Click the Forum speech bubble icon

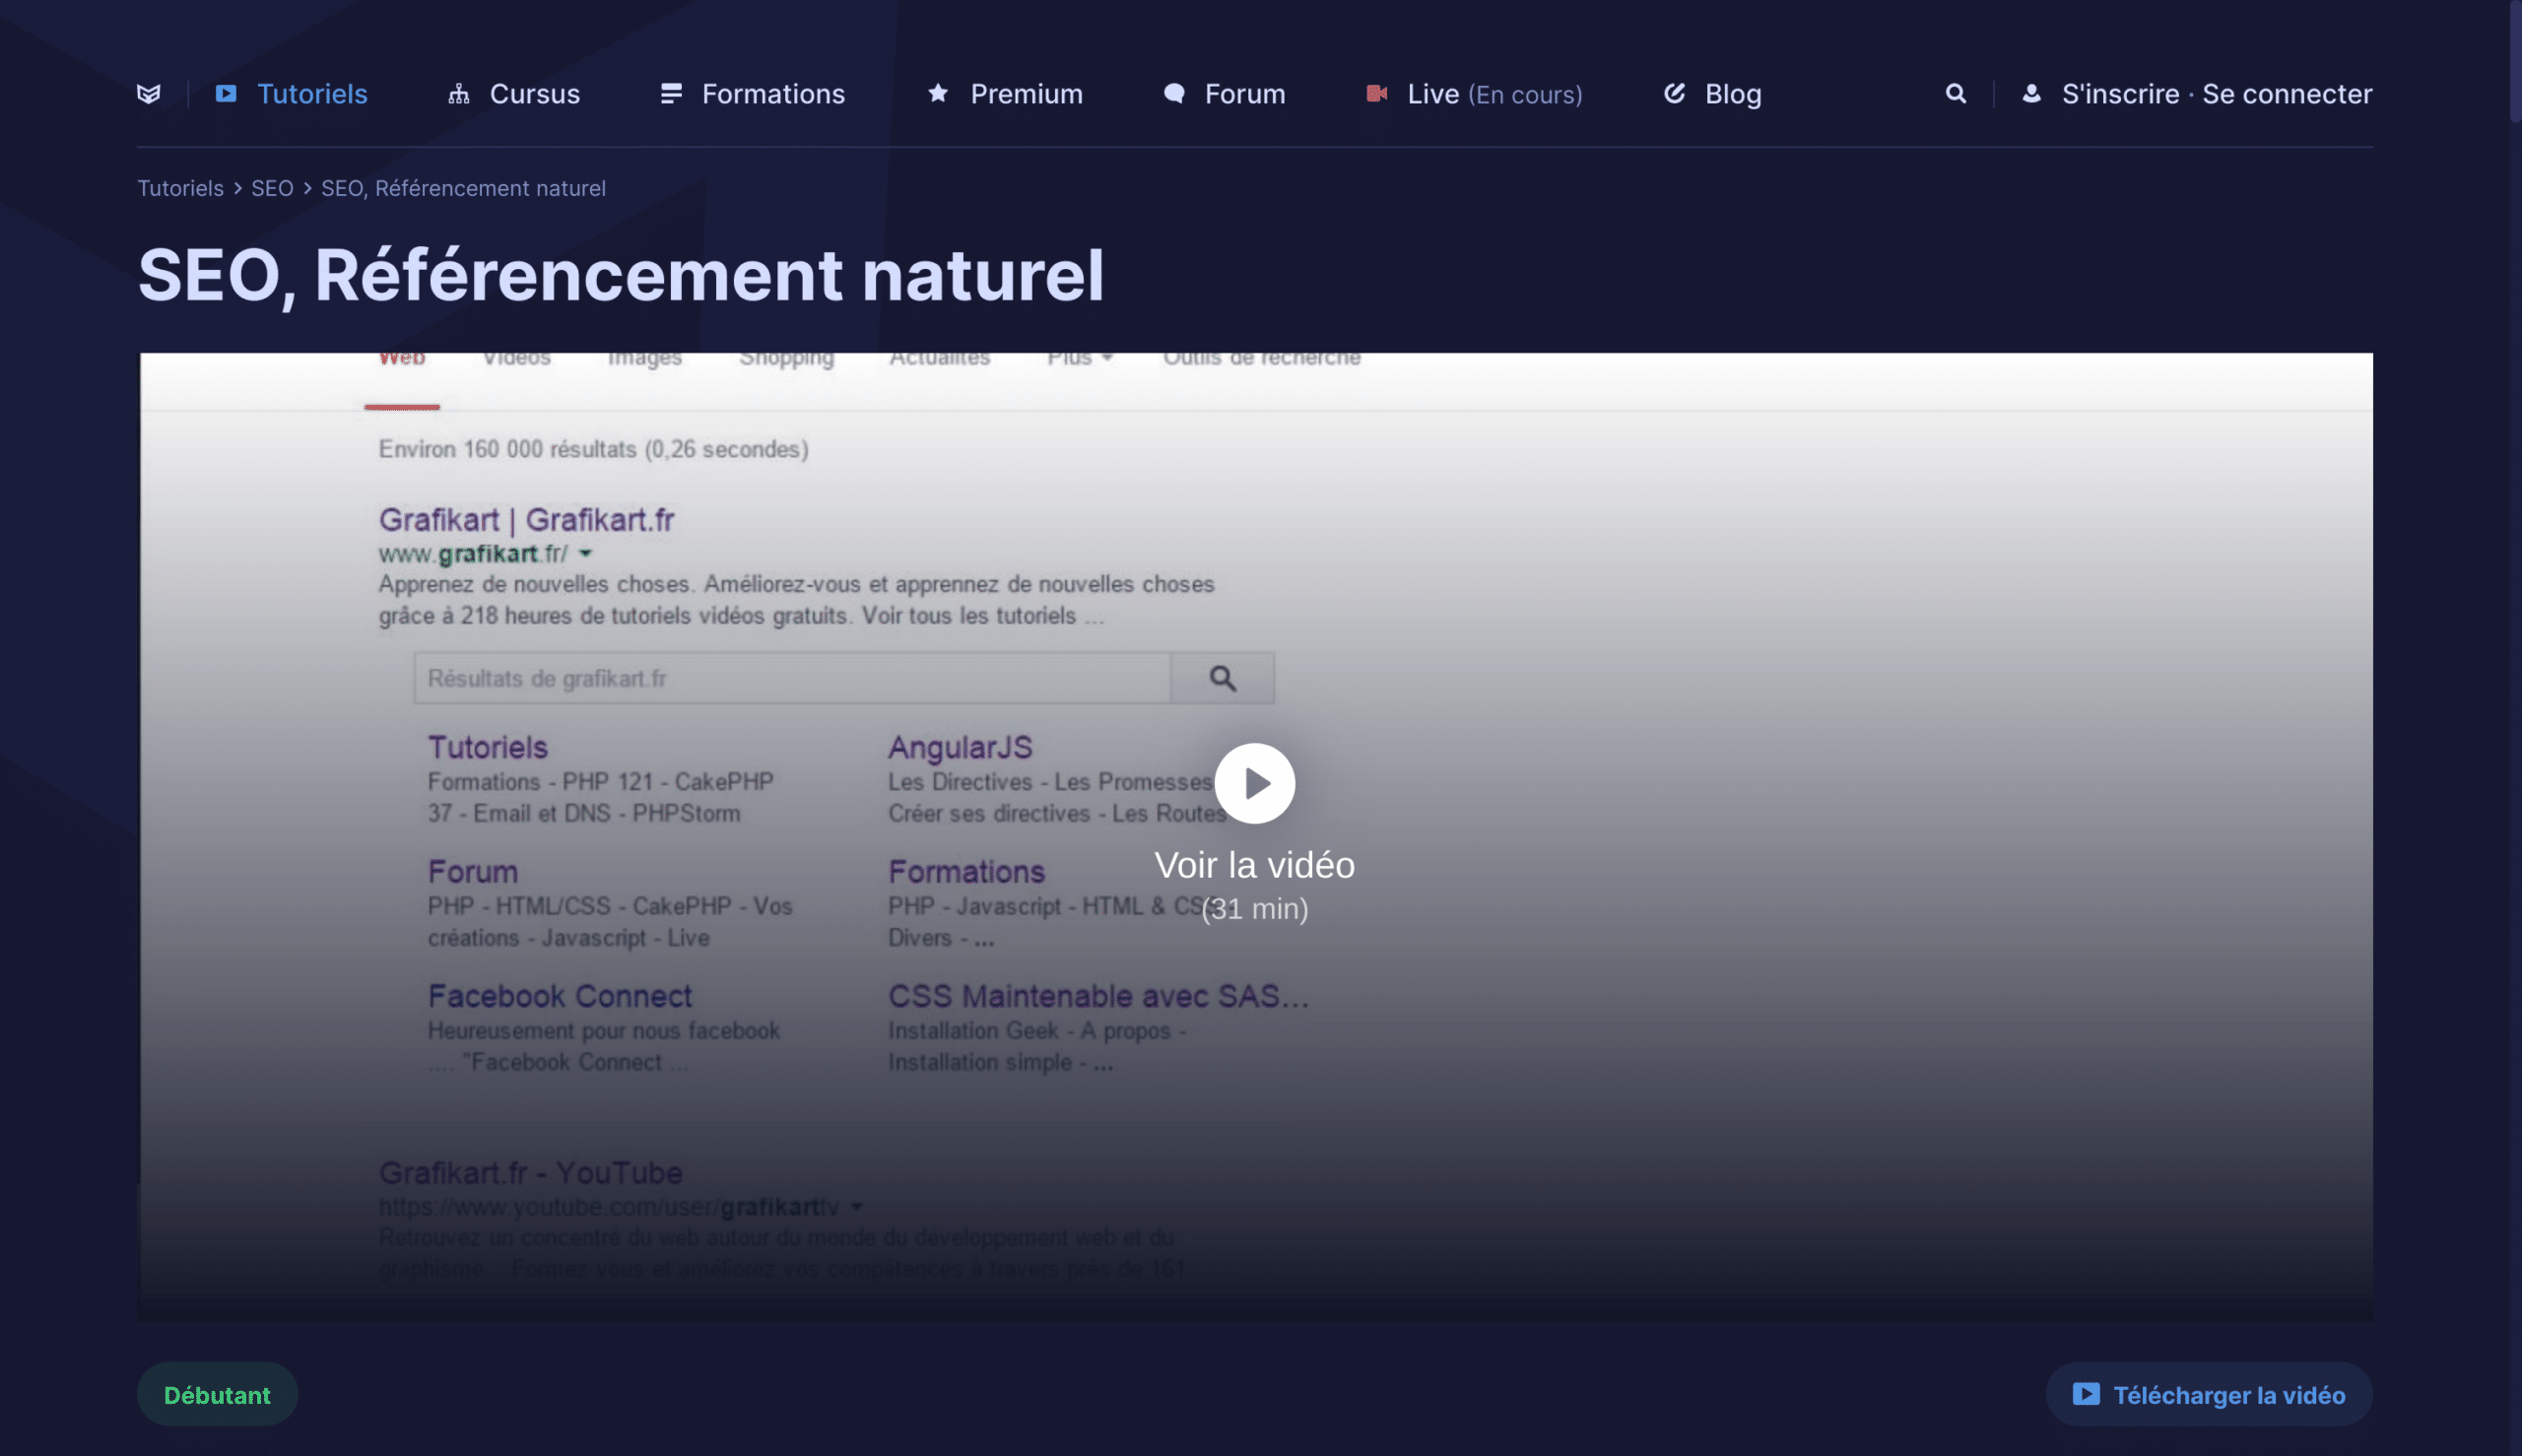click(1175, 94)
